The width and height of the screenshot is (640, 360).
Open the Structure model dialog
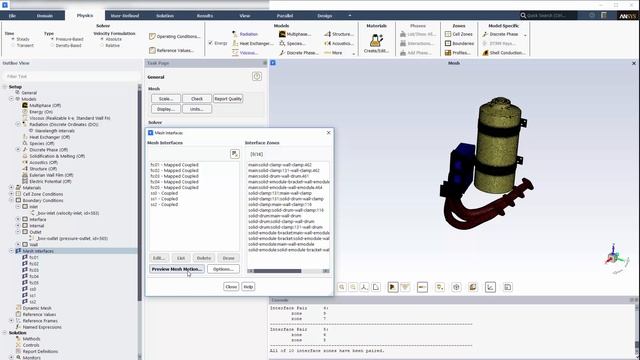coord(338,34)
